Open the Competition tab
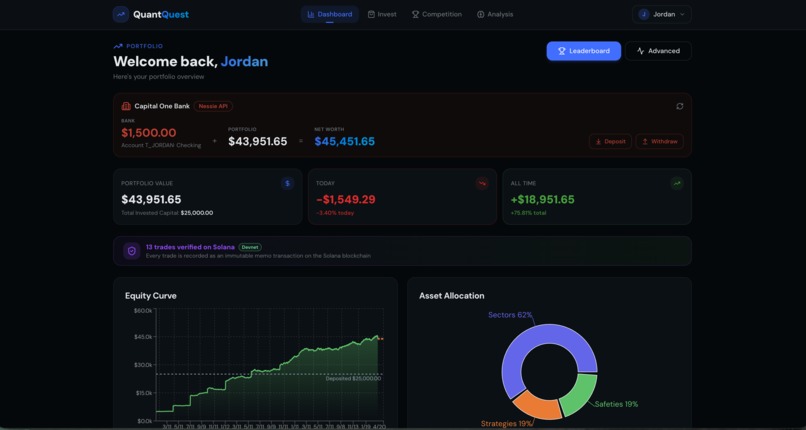The image size is (806, 430). coord(436,14)
